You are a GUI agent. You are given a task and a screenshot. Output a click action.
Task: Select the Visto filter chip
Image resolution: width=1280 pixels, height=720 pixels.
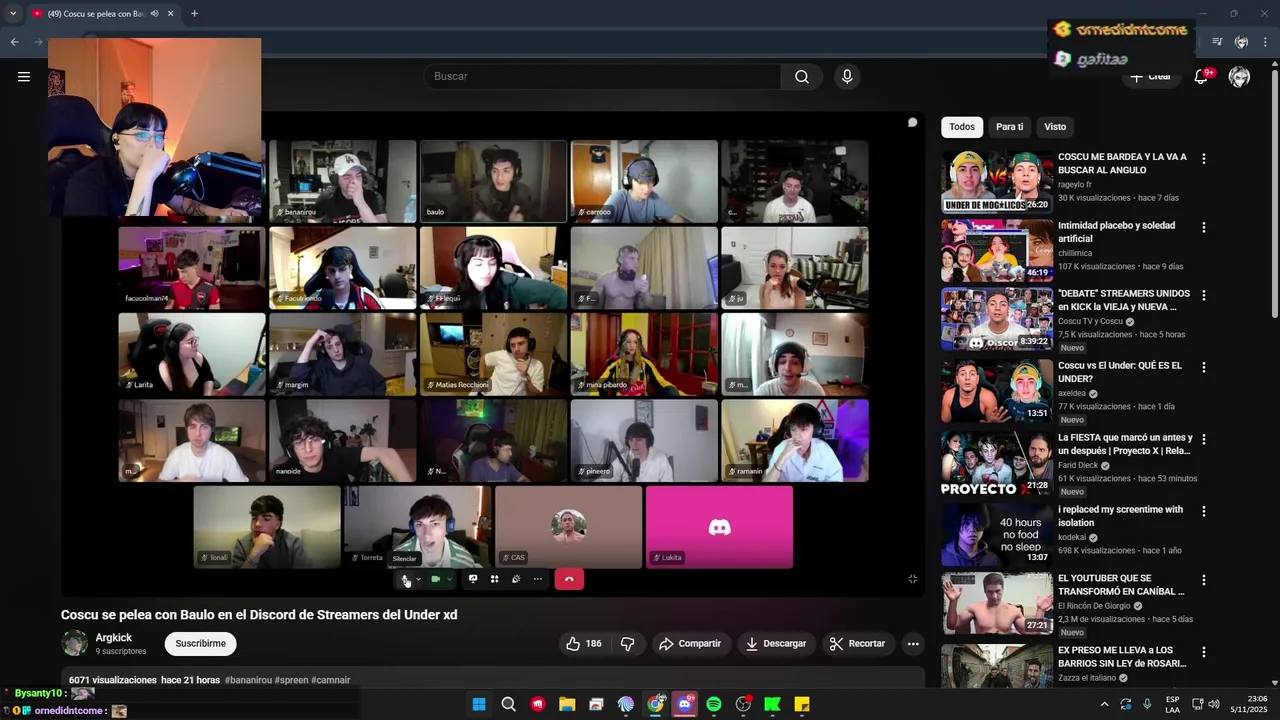[x=1055, y=127]
